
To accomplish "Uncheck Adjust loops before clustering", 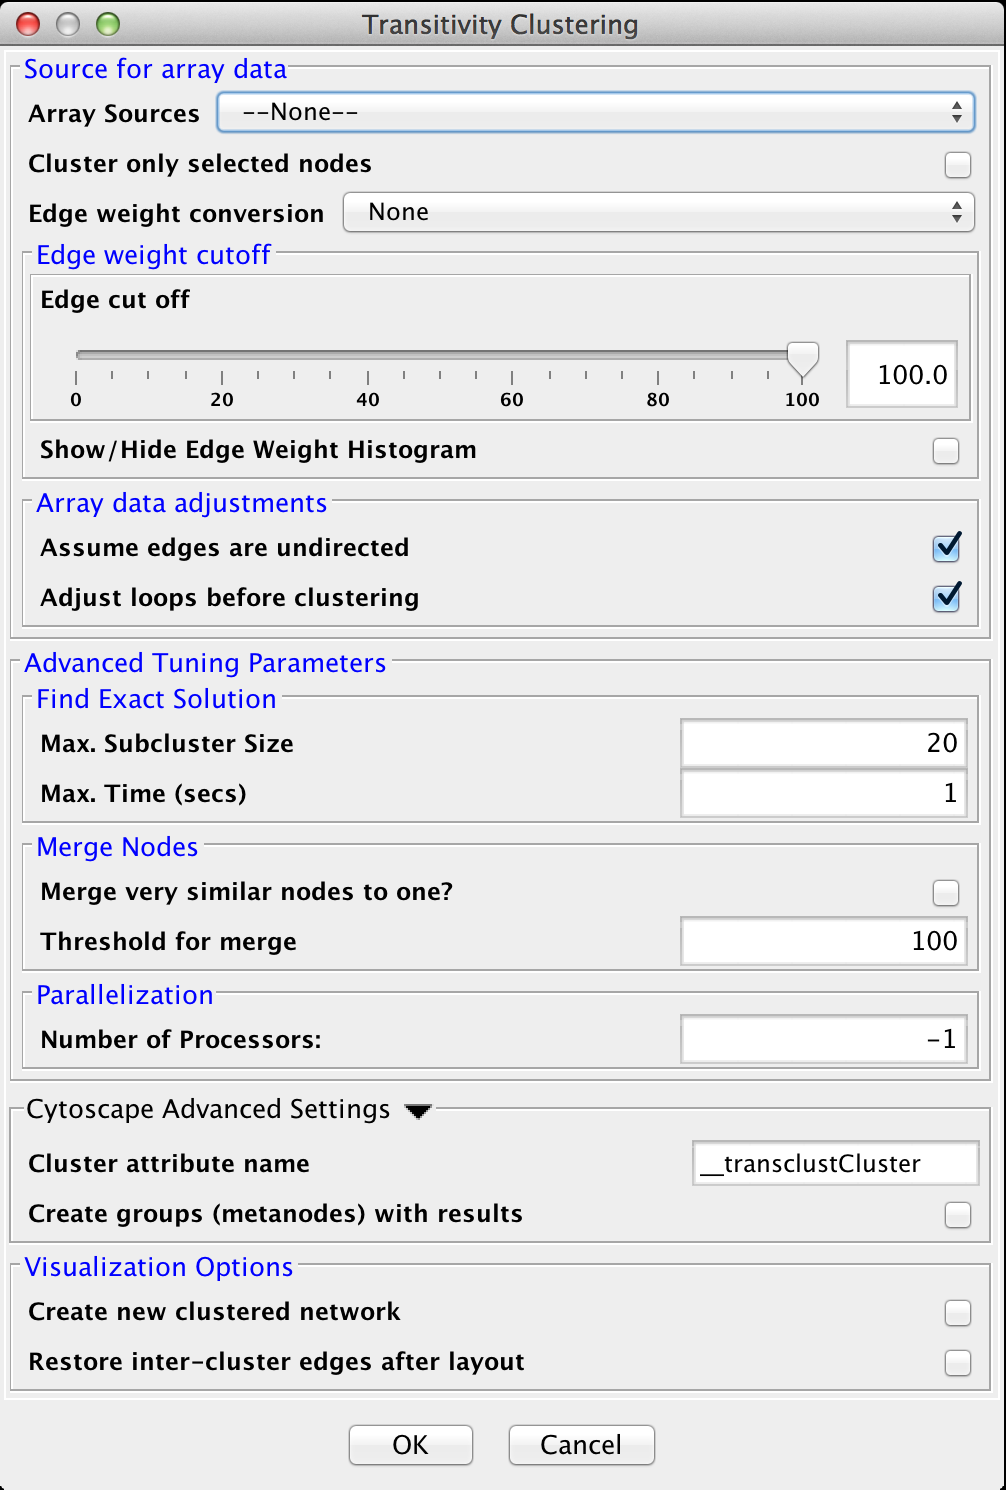I will [x=946, y=598].
